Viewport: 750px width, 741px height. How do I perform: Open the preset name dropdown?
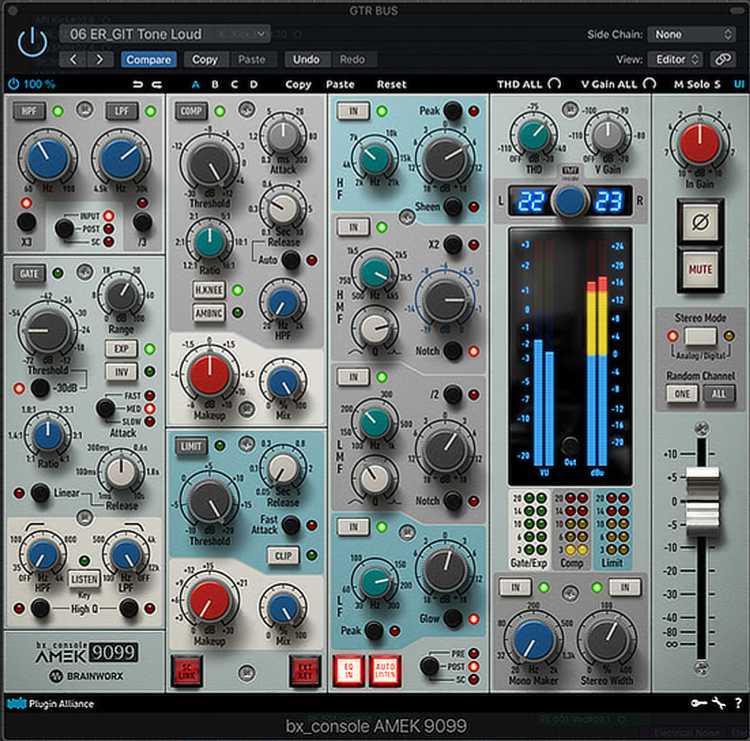[165, 34]
